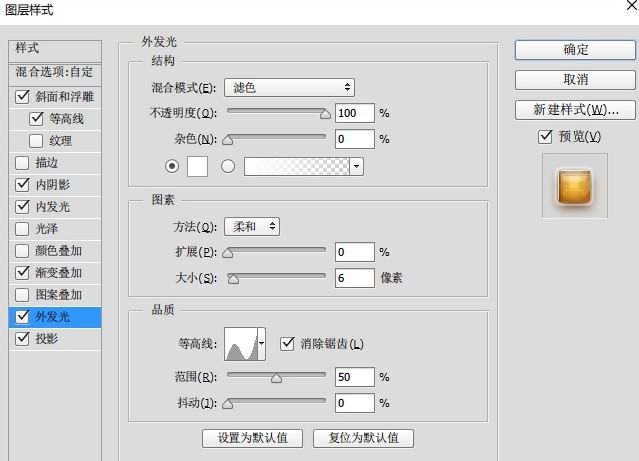Click the 范围 value field

pyautogui.click(x=355, y=377)
